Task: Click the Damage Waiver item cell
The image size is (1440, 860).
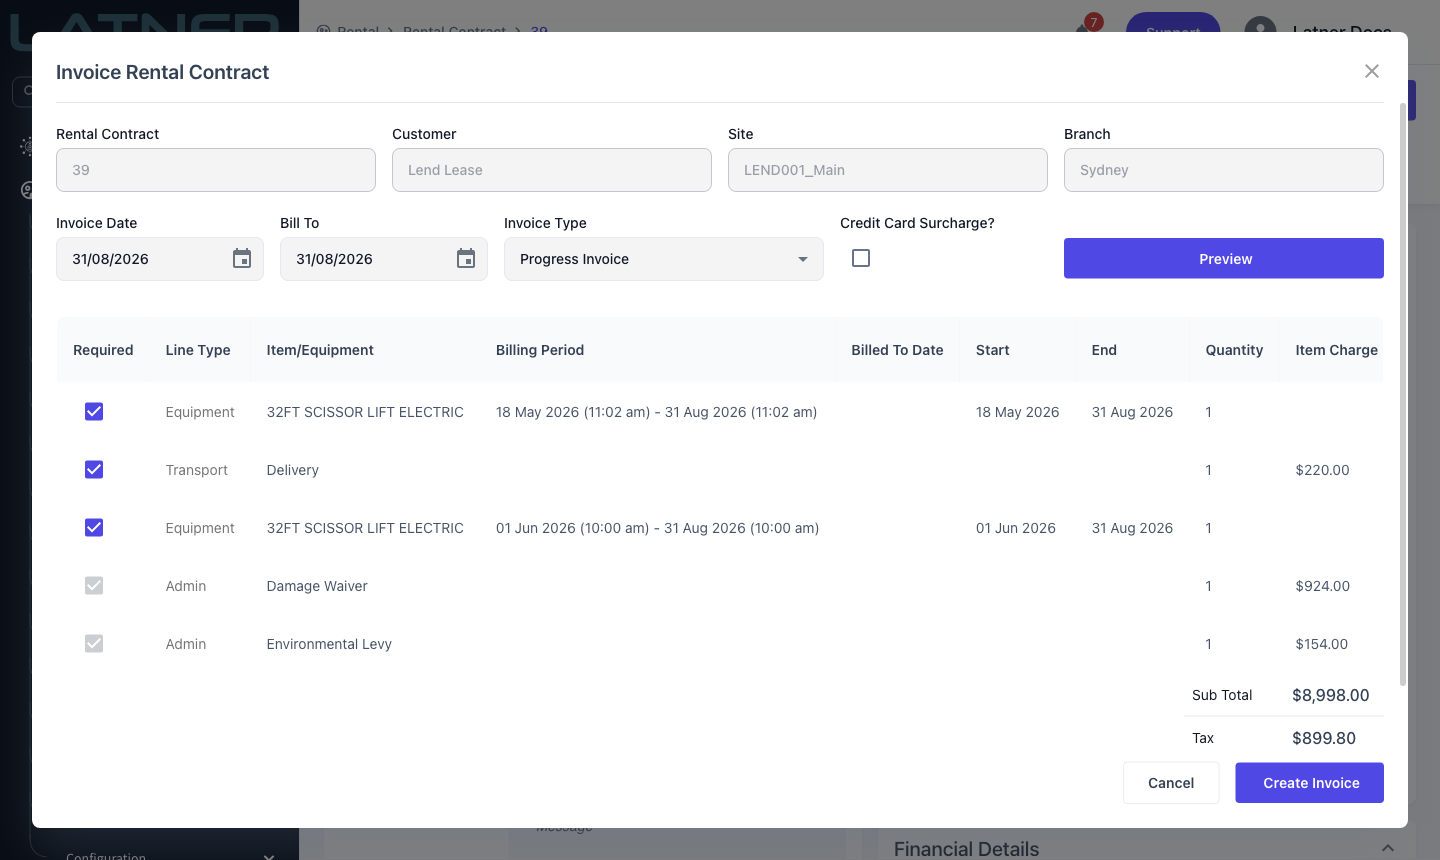Action: pyautogui.click(x=317, y=586)
